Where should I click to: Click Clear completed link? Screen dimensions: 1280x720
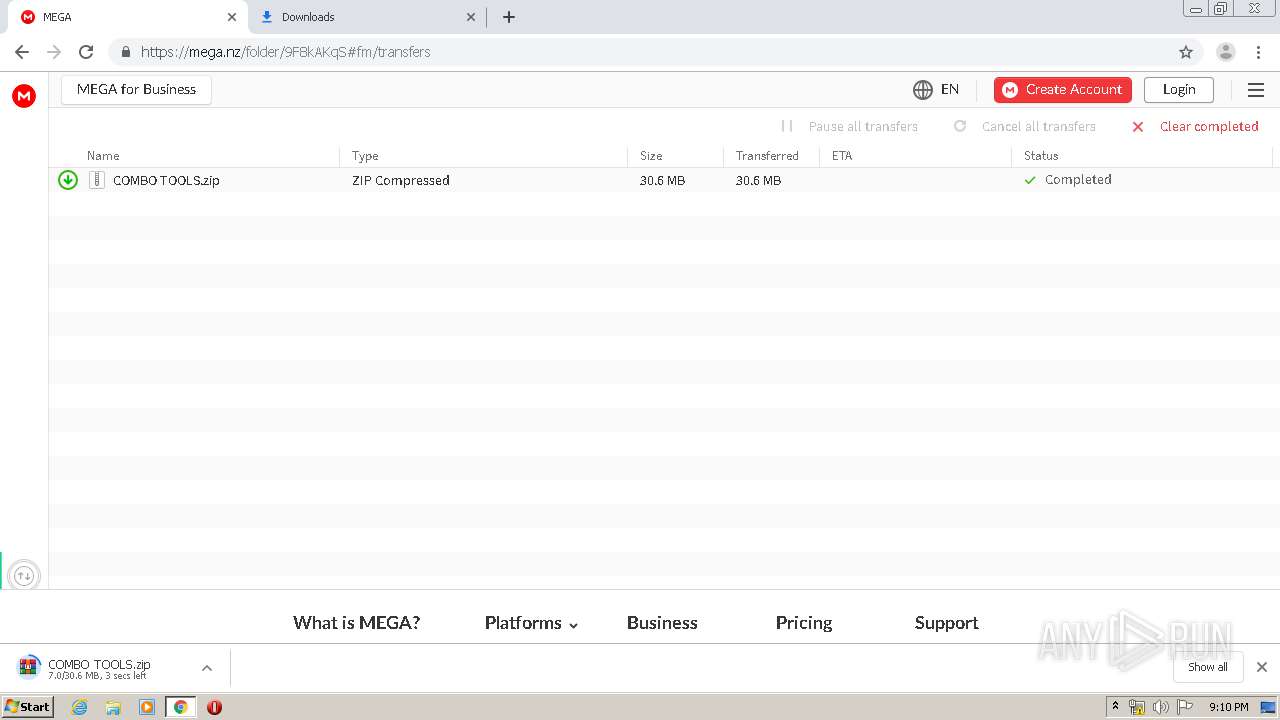pos(1209,127)
